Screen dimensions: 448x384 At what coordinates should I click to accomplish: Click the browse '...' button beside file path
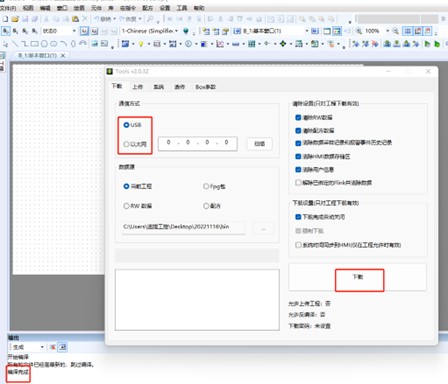(263, 229)
